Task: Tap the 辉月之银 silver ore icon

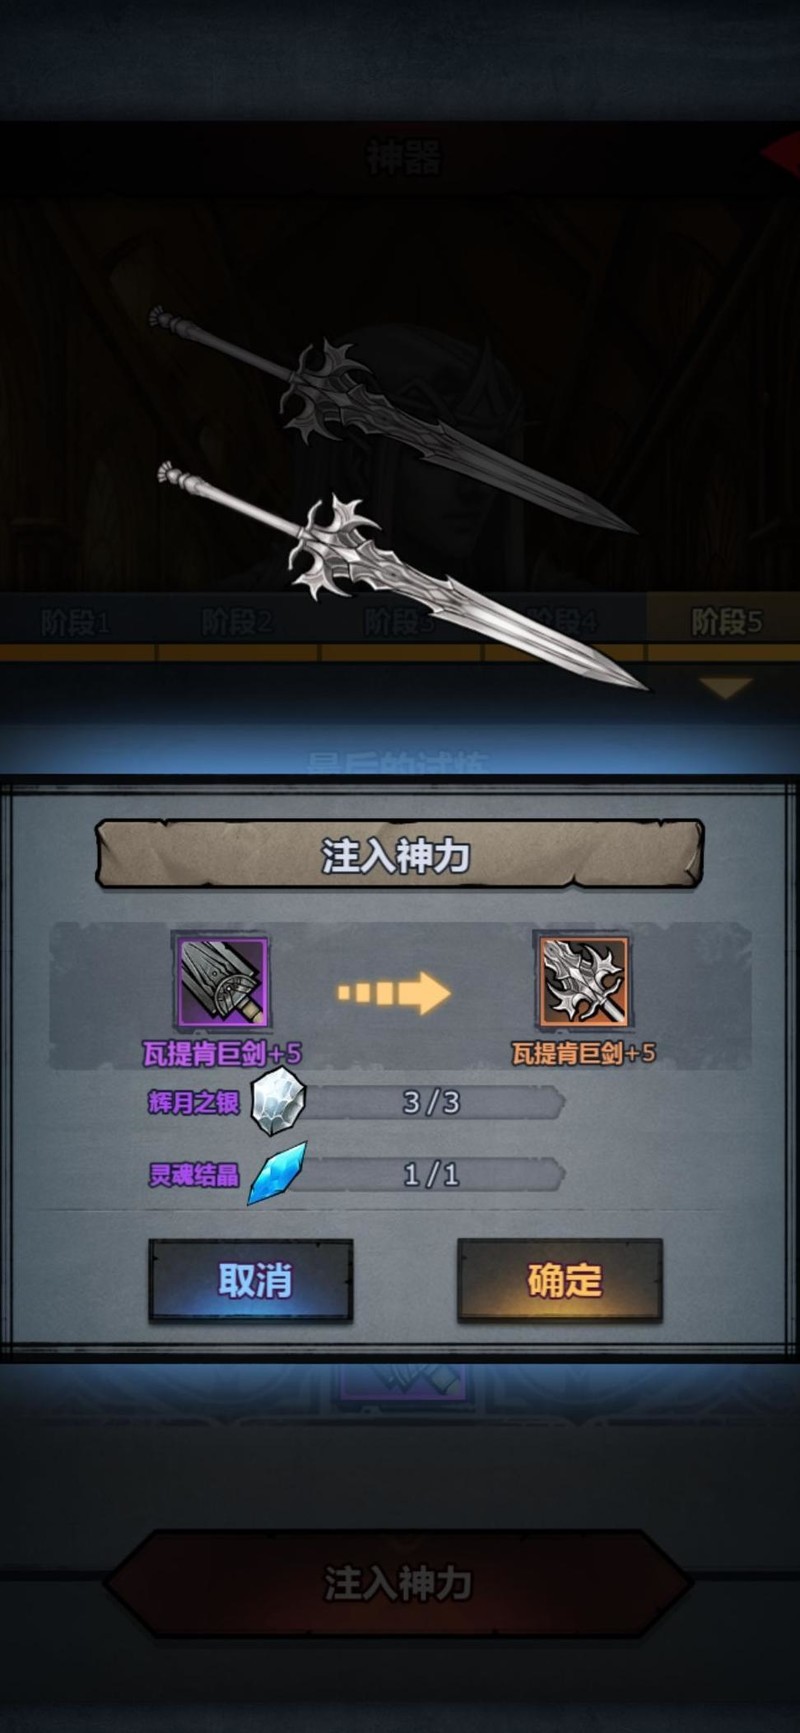Action: point(277,1101)
